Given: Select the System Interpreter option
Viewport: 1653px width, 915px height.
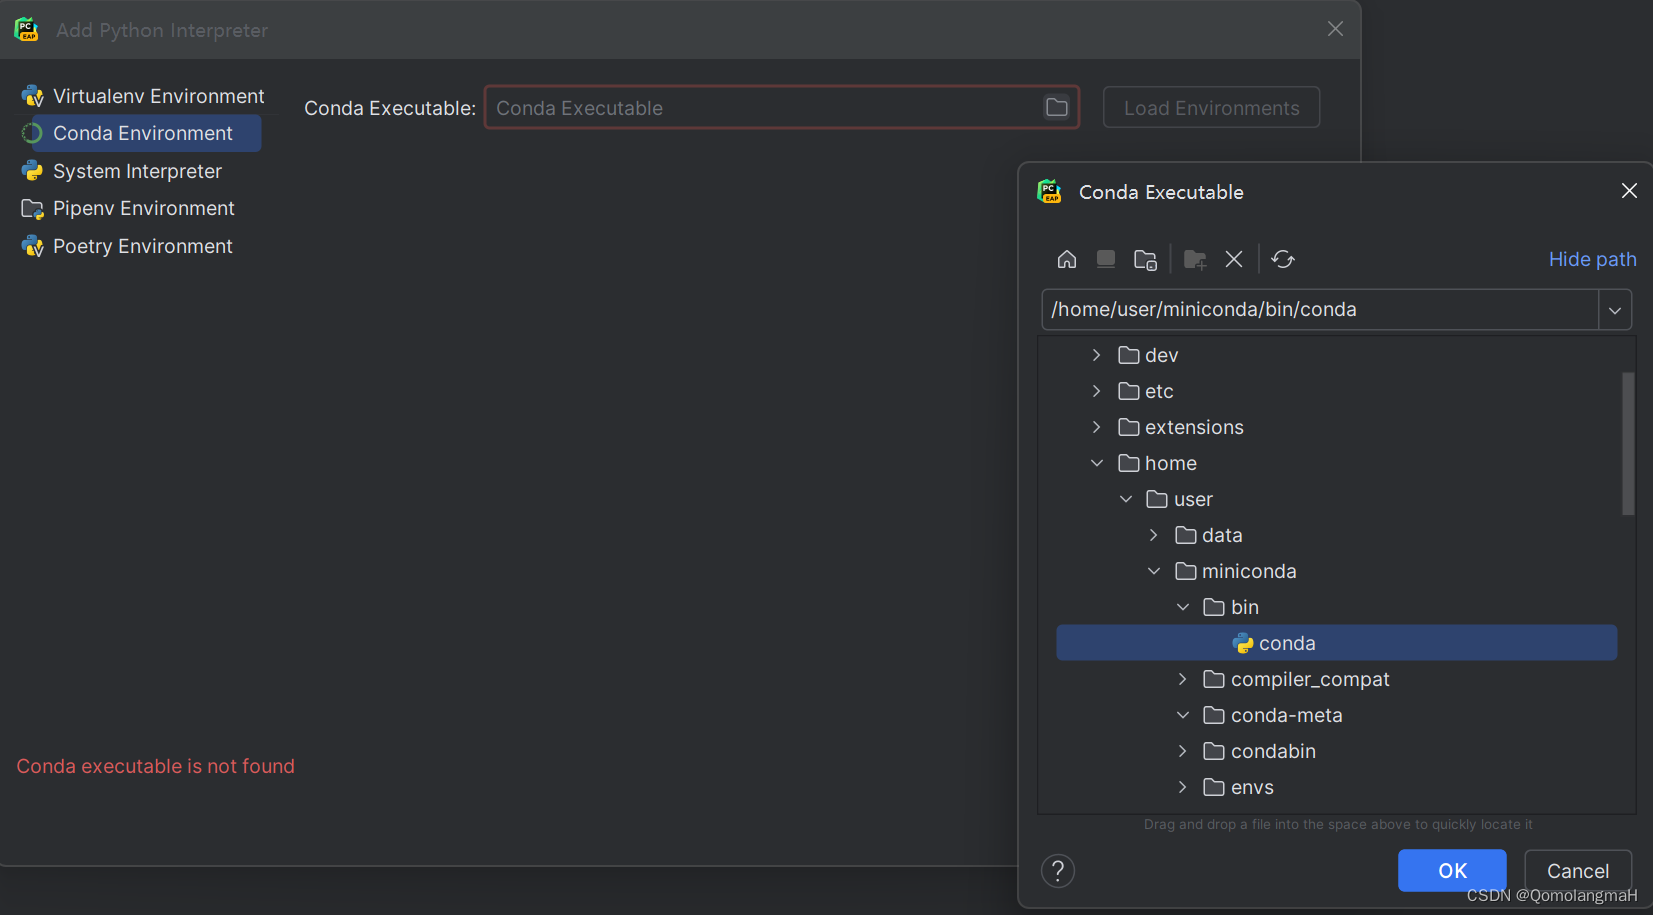Looking at the screenshot, I should pyautogui.click(x=137, y=171).
